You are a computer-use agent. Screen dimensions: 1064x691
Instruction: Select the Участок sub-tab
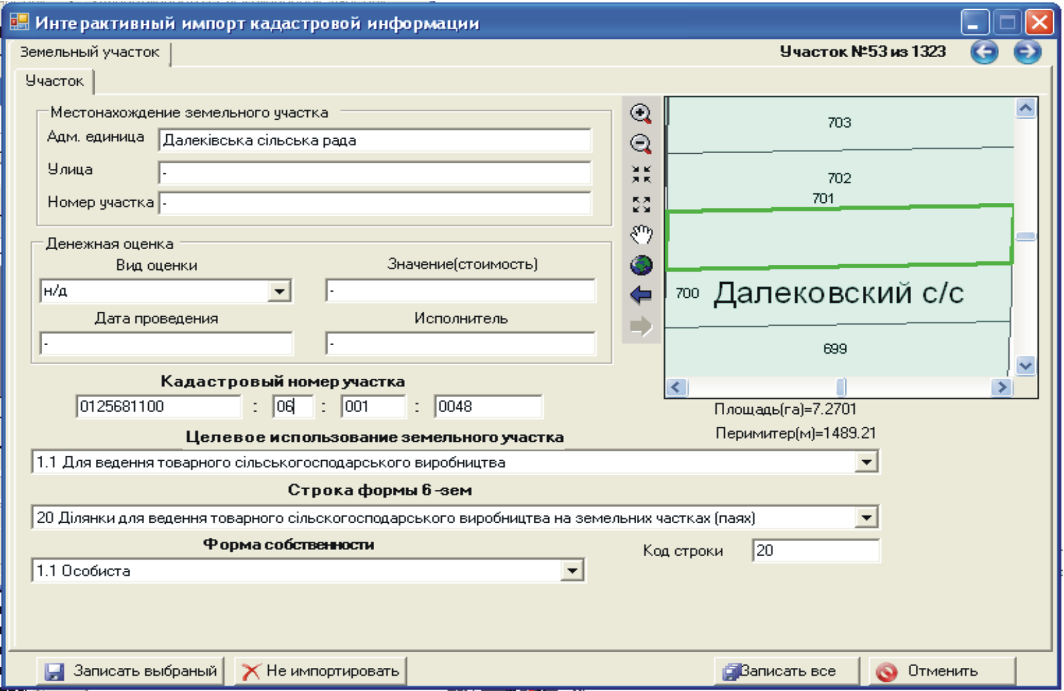[54, 81]
